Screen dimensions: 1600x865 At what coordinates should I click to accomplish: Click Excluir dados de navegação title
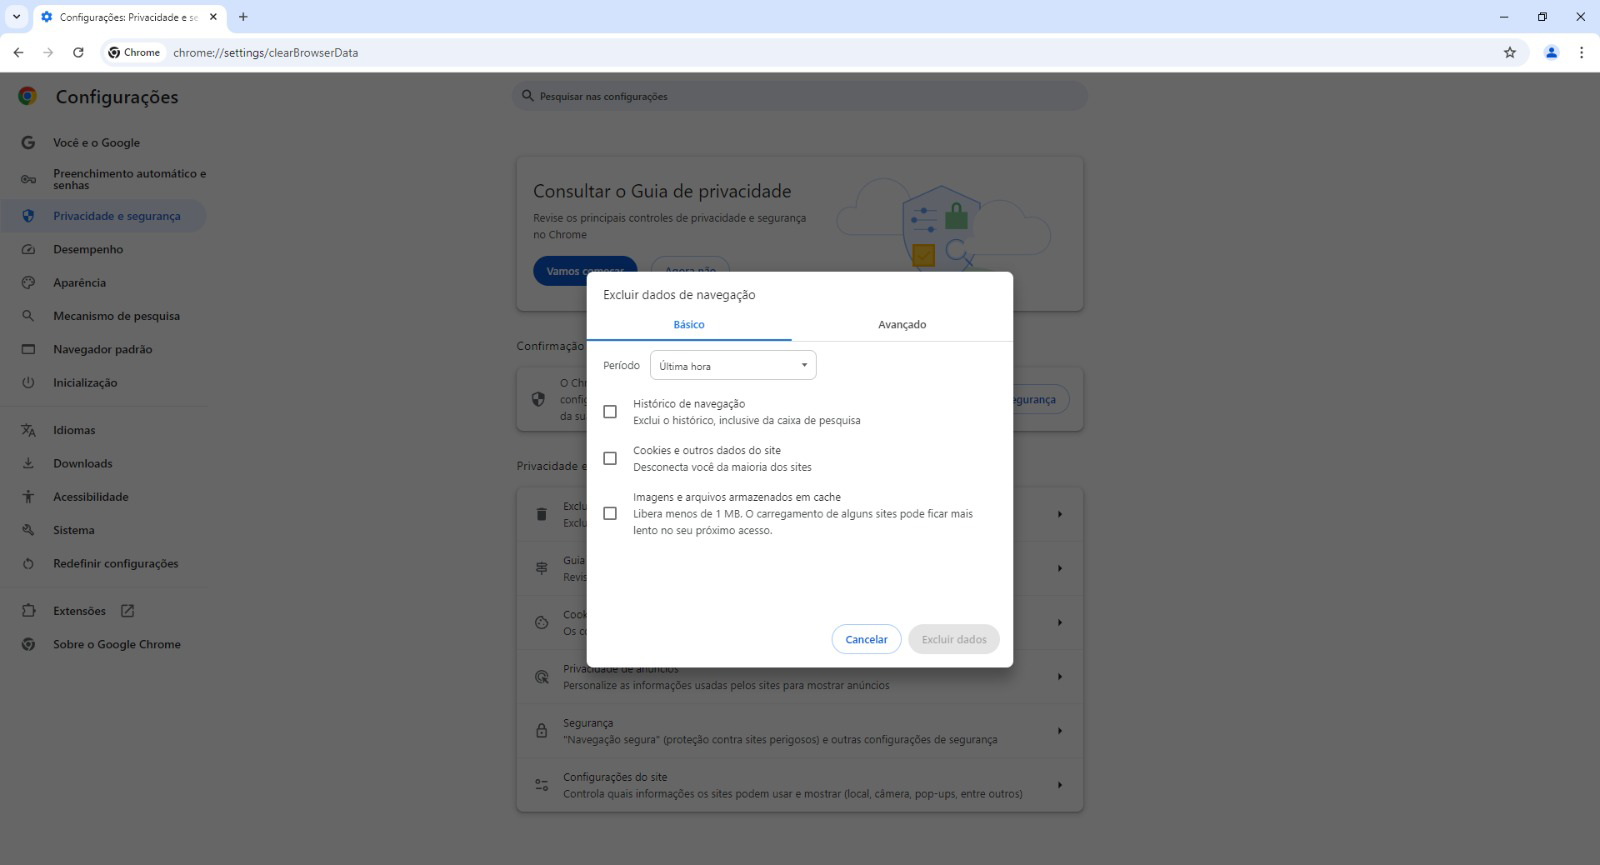tap(679, 295)
